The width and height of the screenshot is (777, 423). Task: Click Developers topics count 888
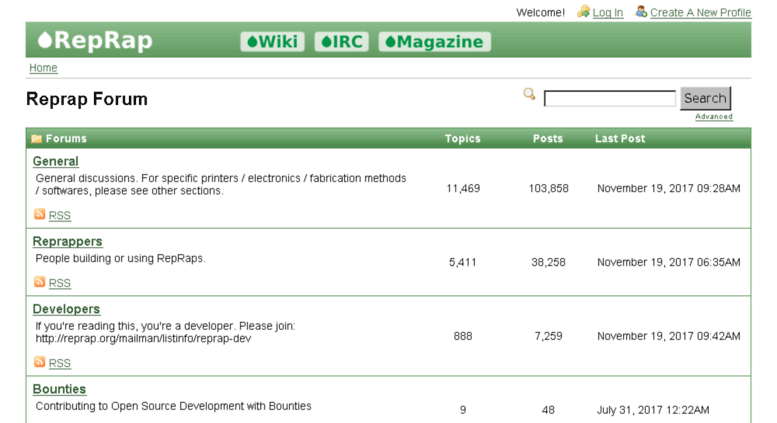click(463, 336)
